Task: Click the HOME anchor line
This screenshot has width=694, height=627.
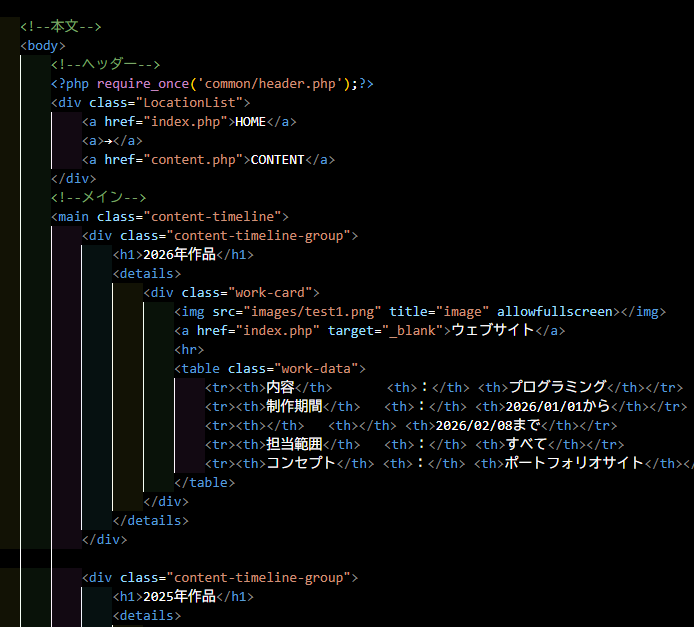Action: pyautogui.click(x=189, y=122)
